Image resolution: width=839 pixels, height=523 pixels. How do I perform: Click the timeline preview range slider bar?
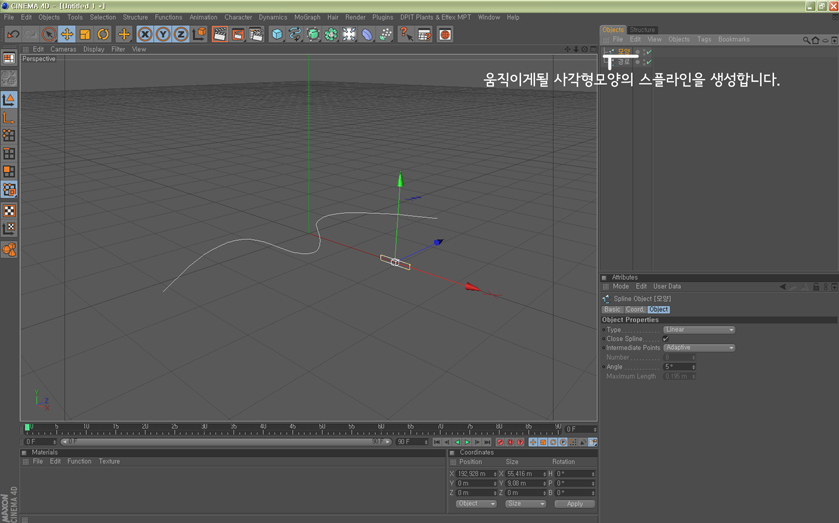point(226,442)
